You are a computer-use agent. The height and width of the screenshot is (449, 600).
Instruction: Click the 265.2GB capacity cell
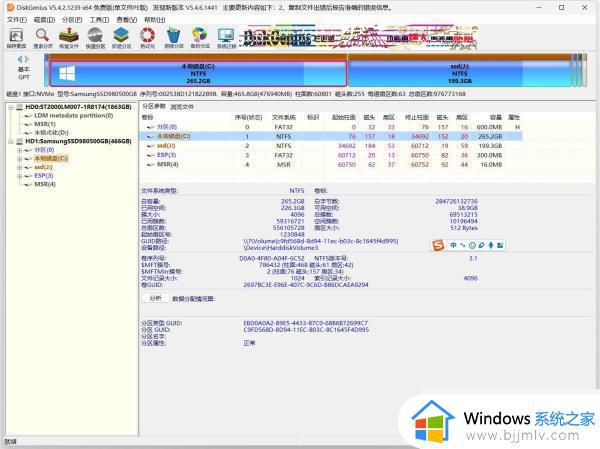[490, 136]
